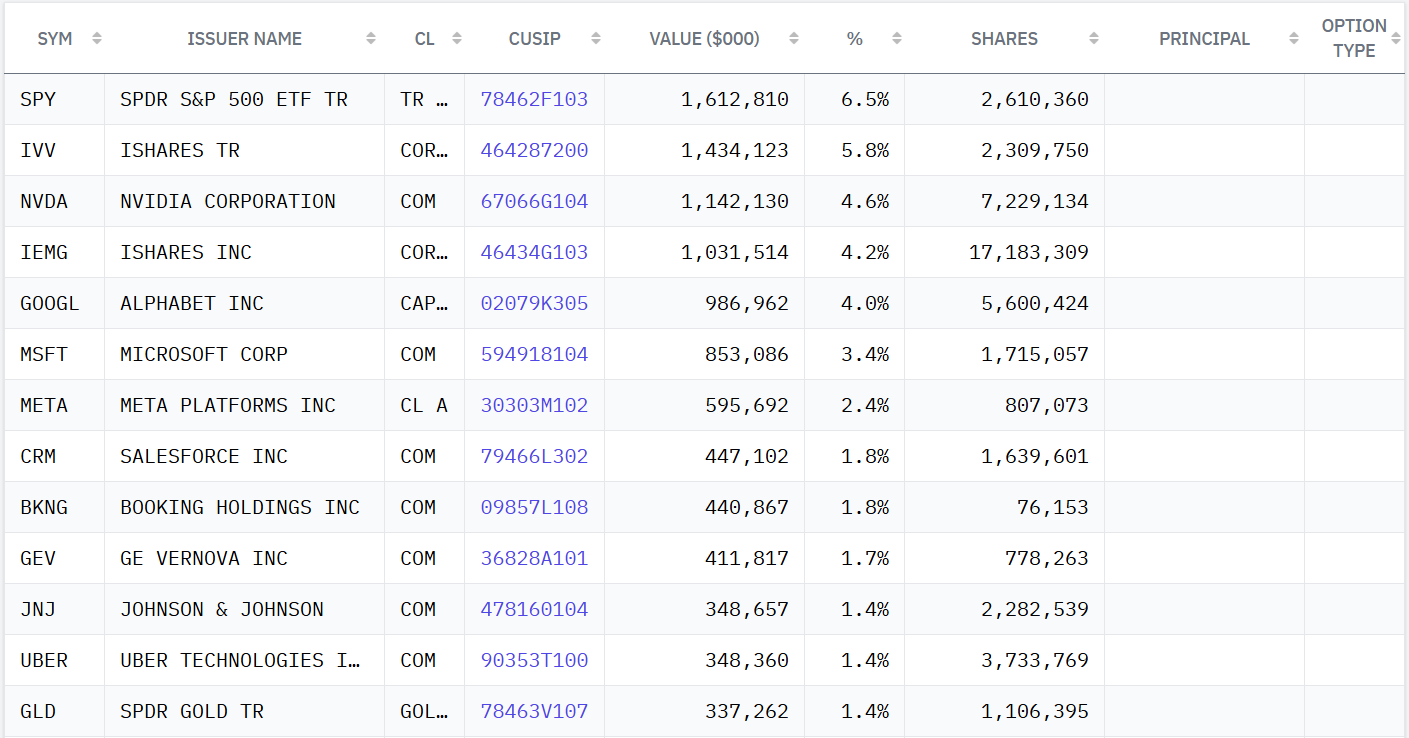Click class cell CL A for META
Viewport: 1409px width, 738px height.
click(x=425, y=405)
